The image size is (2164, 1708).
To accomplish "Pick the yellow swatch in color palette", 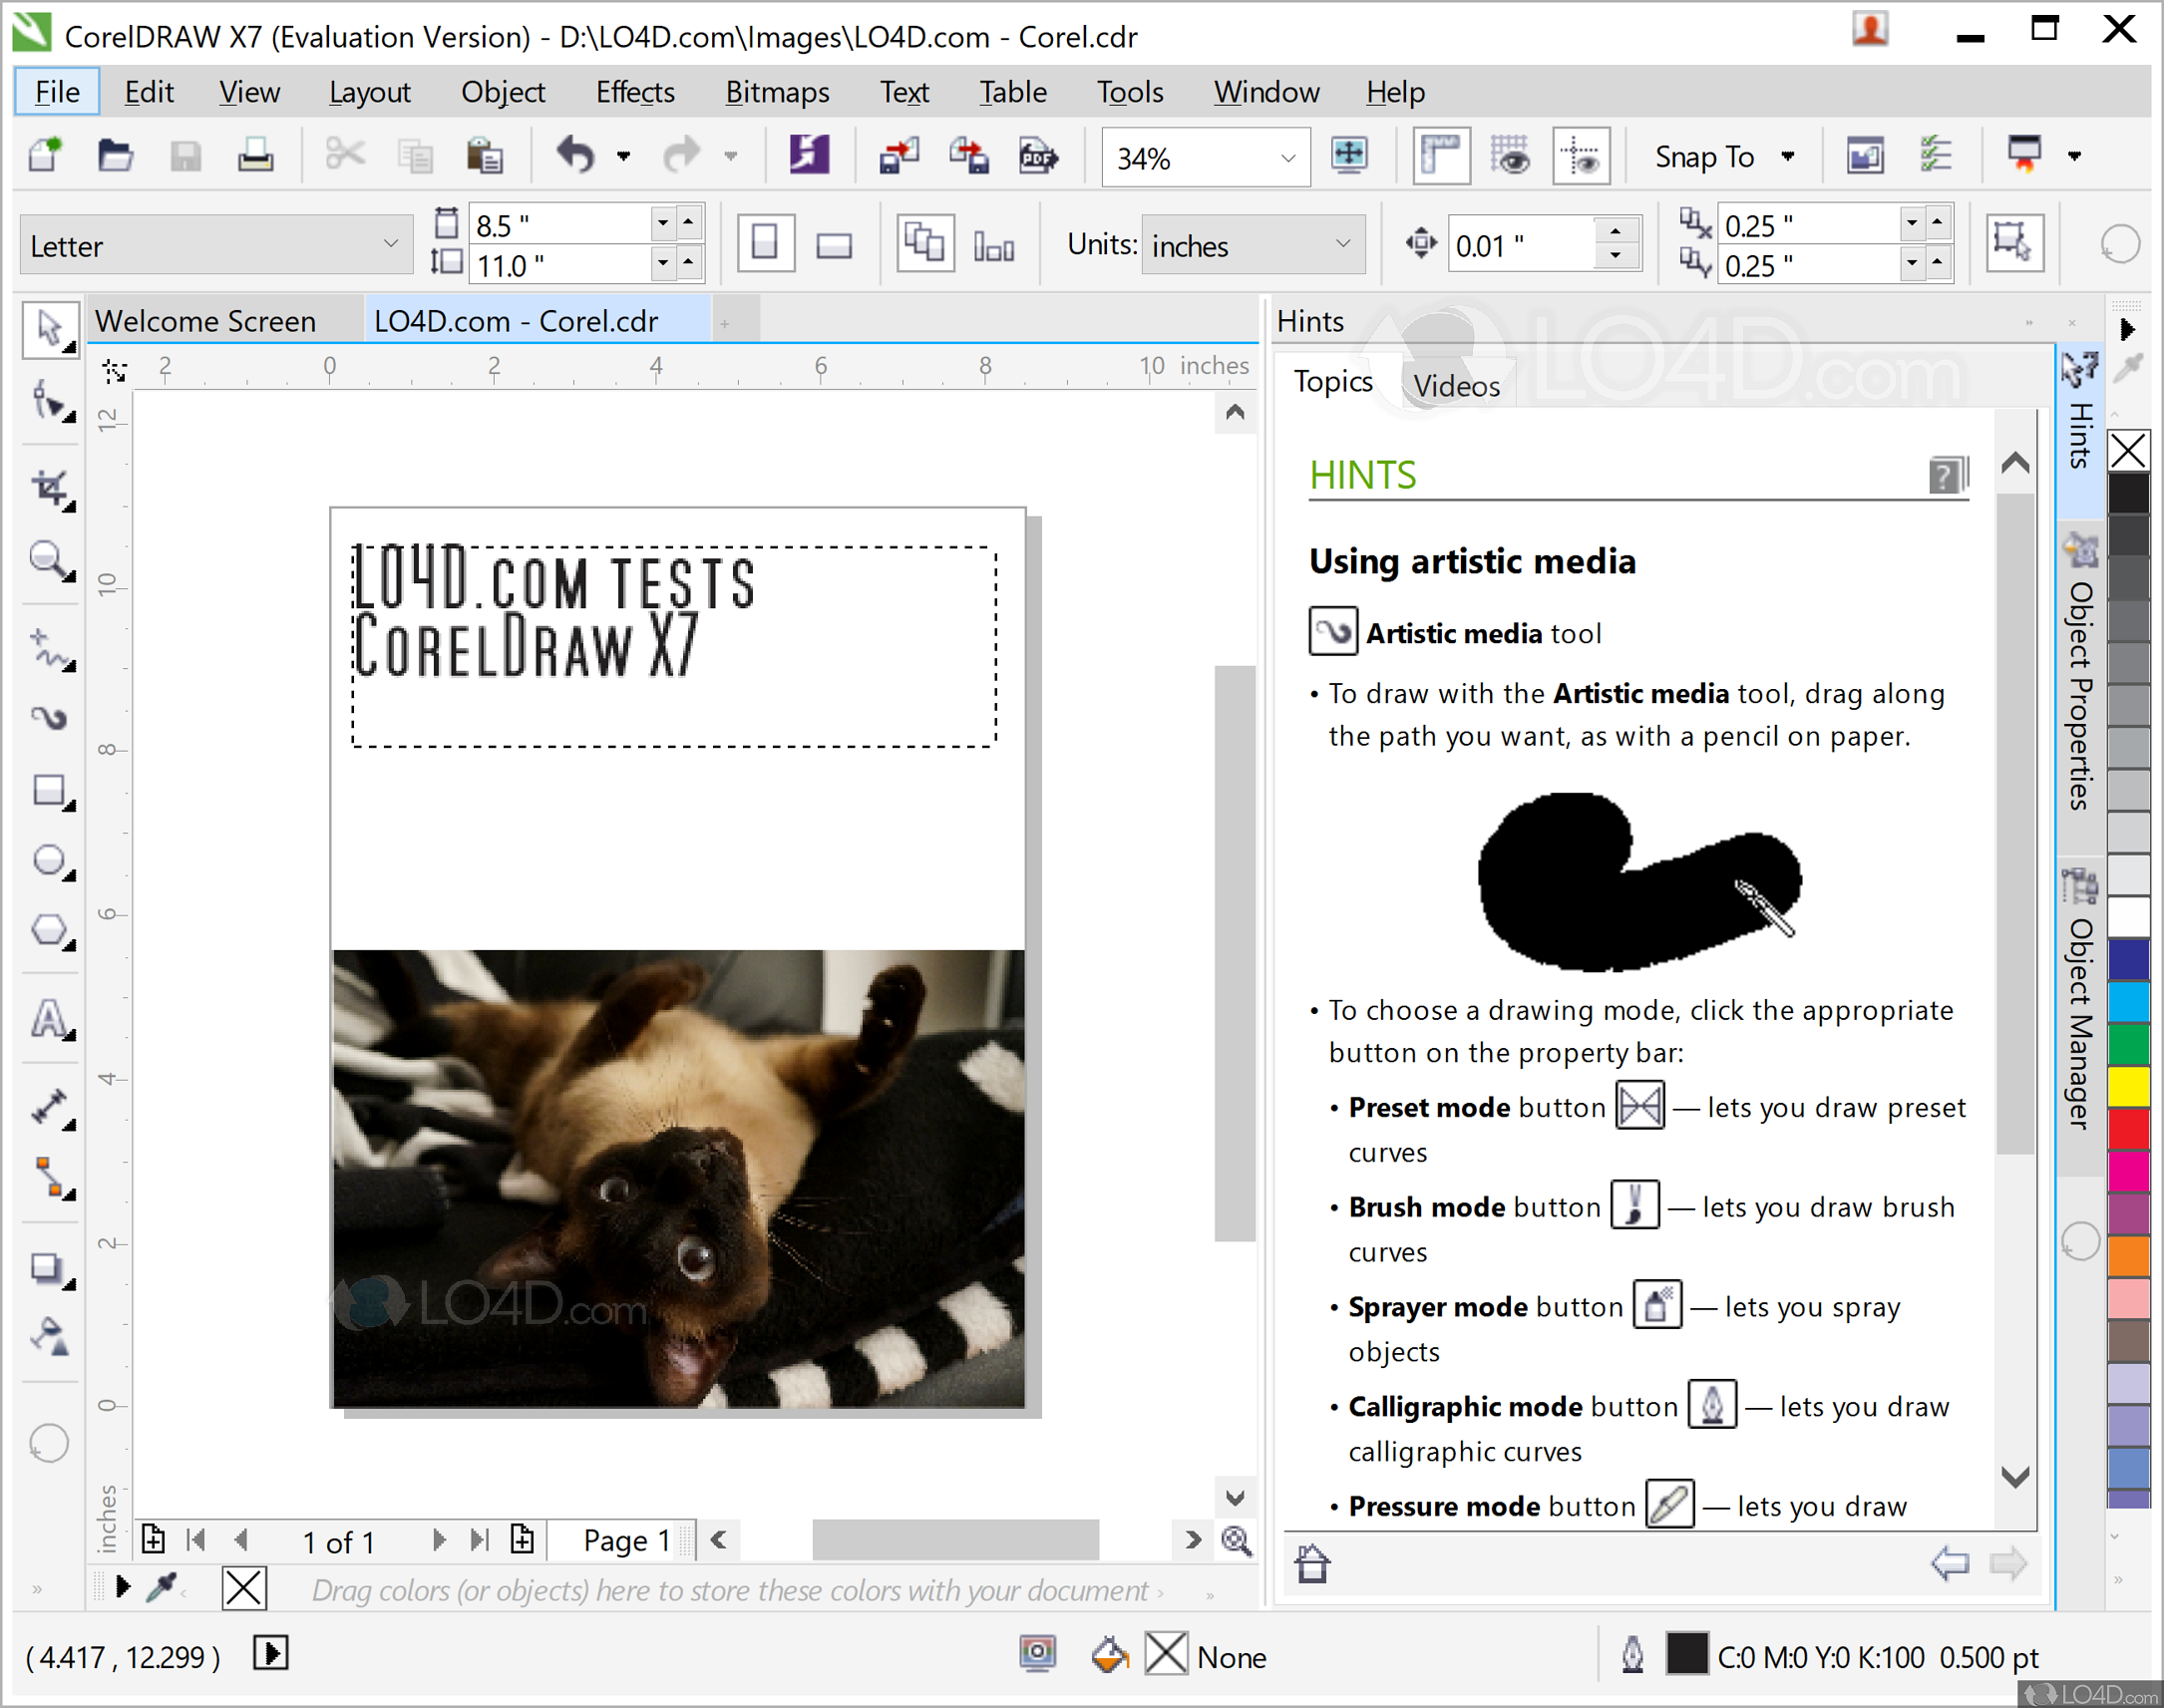I will coord(2128,1087).
